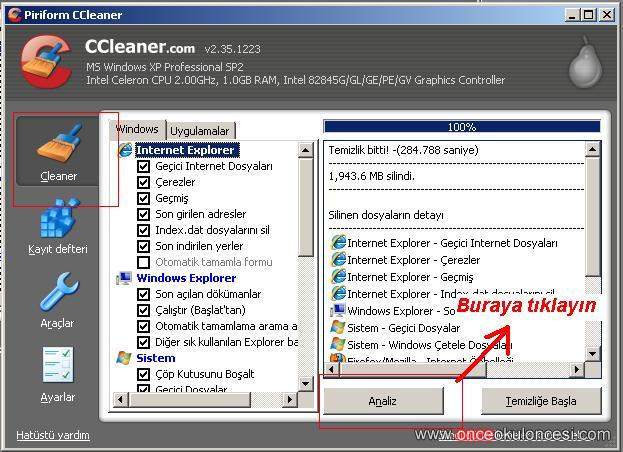The image size is (623, 452).
Task: Click flag icon beside Sistem - Windows Çetele
Action: point(338,344)
